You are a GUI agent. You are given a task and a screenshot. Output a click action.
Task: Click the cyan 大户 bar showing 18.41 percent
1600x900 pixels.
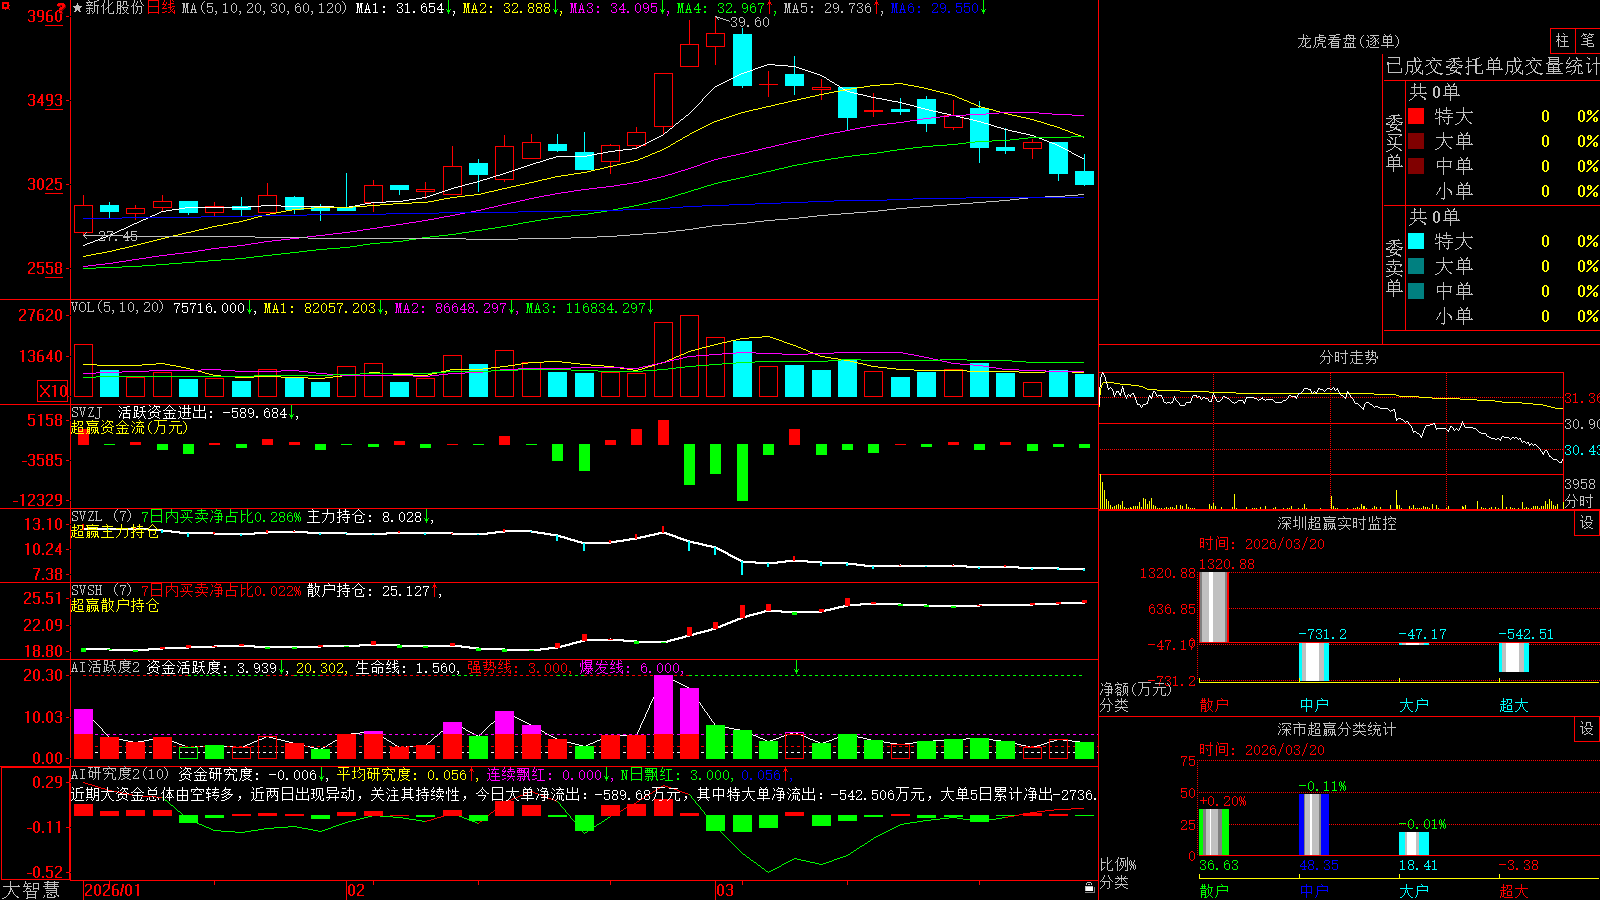[1414, 844]
